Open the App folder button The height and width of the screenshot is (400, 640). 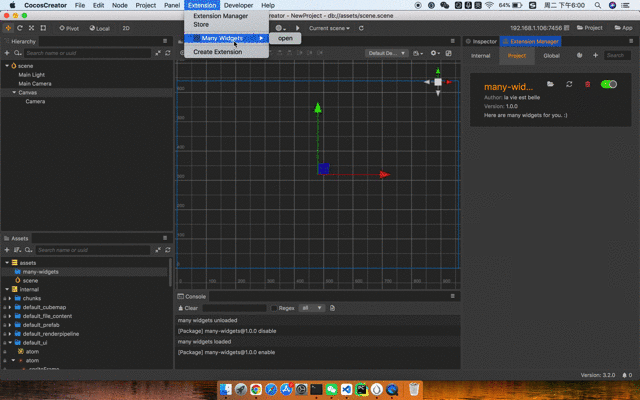tap(623, 28)
